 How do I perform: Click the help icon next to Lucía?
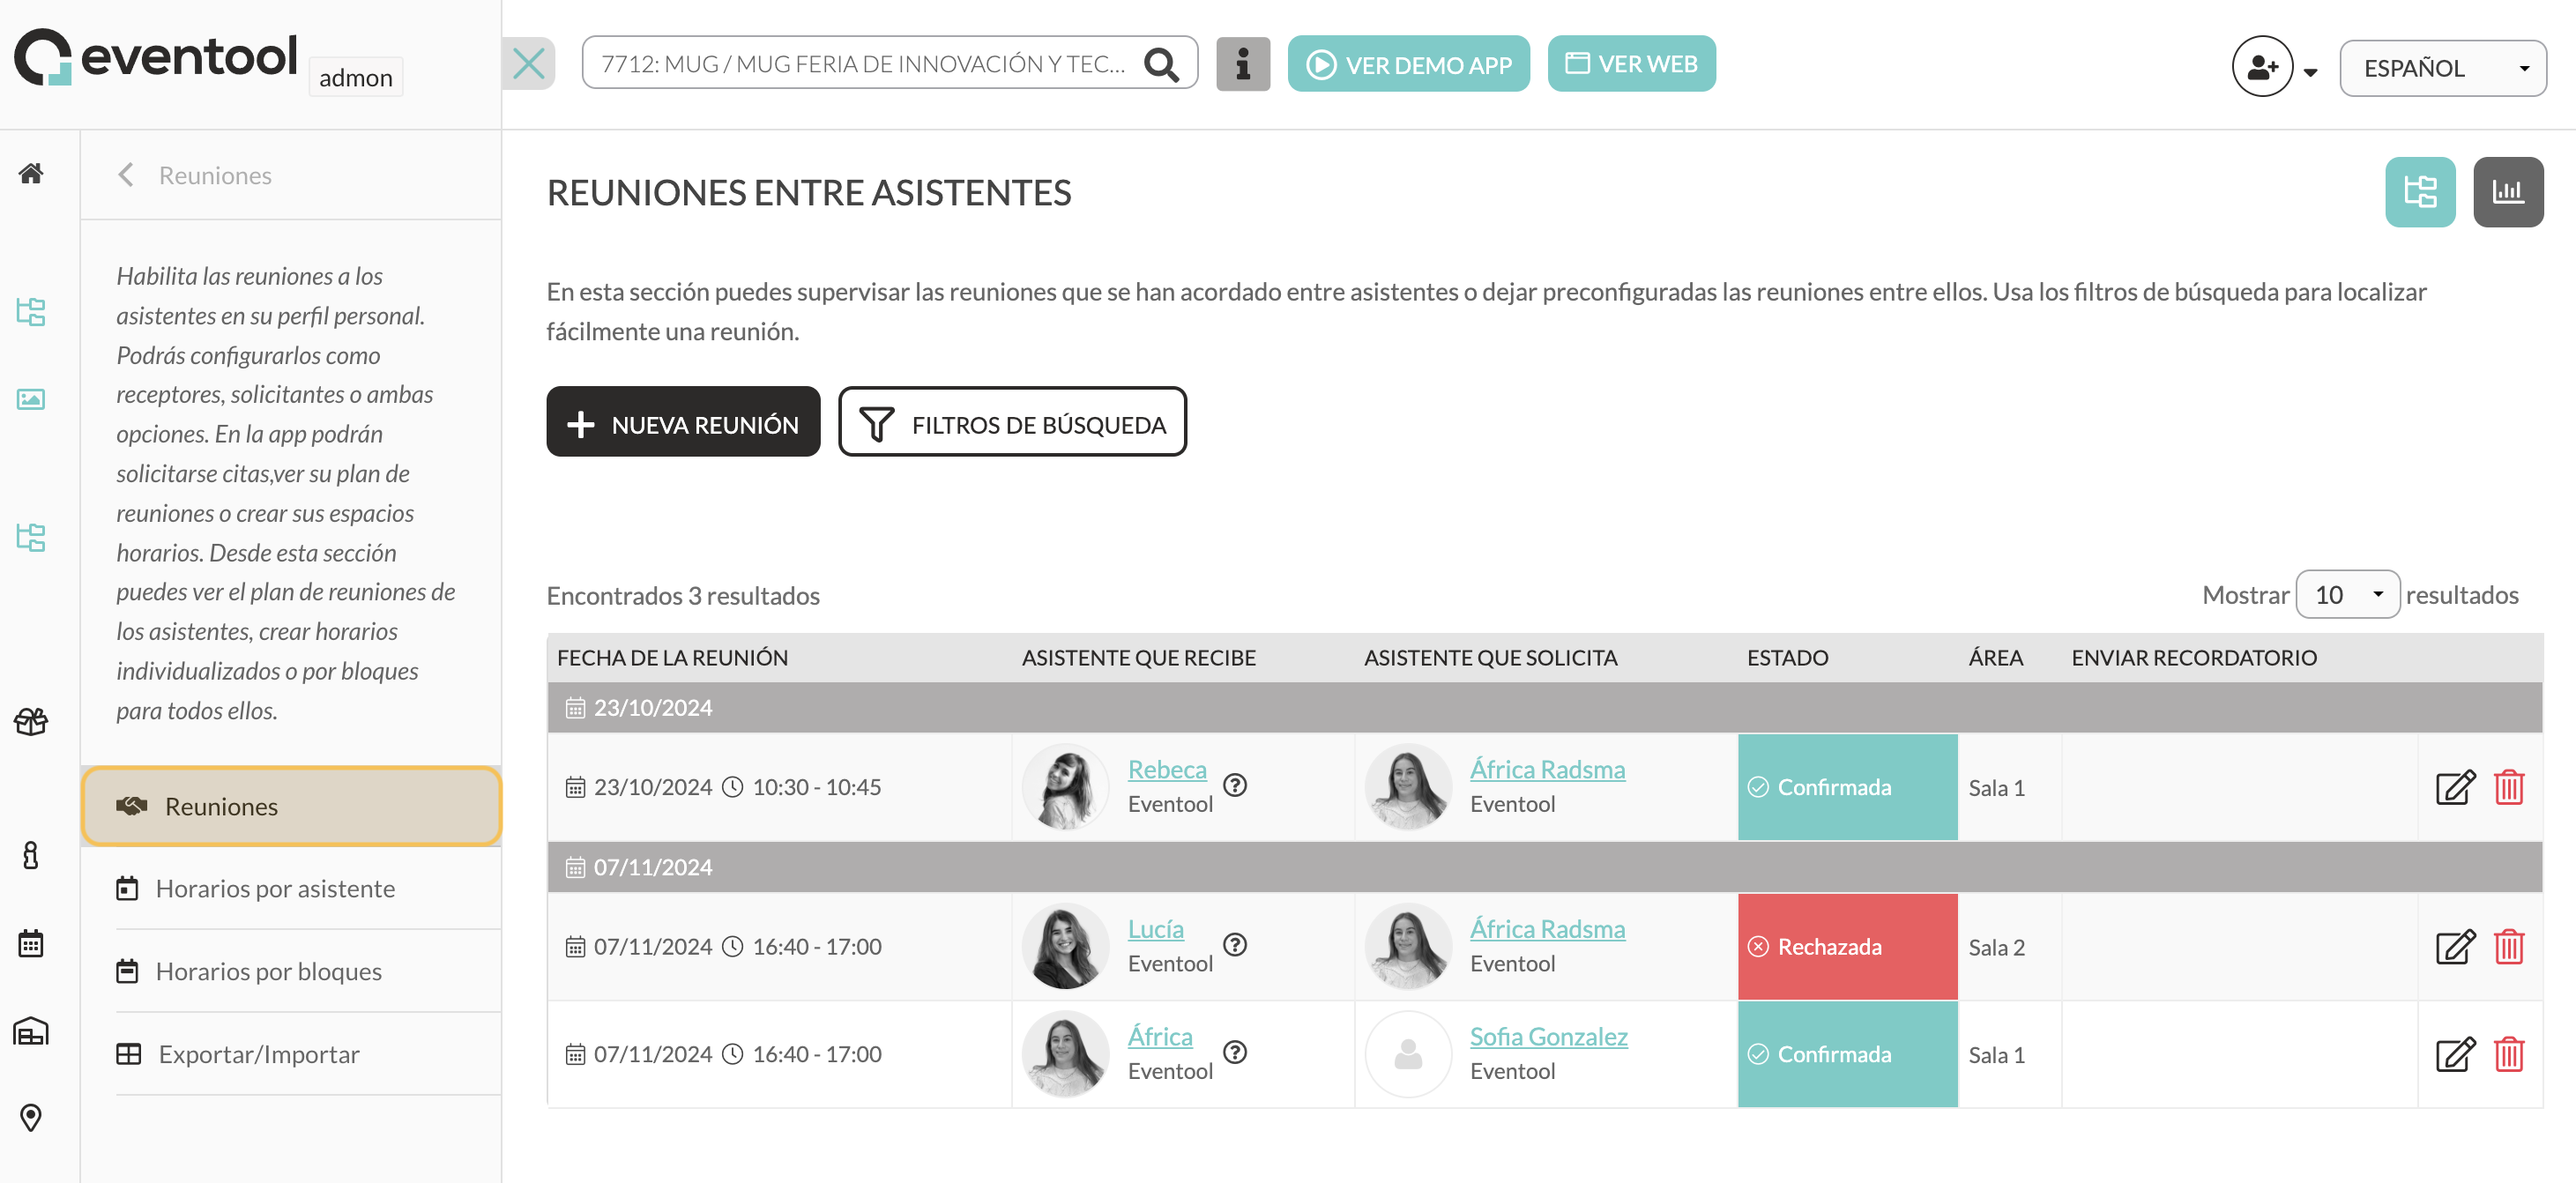point(1235,945)
